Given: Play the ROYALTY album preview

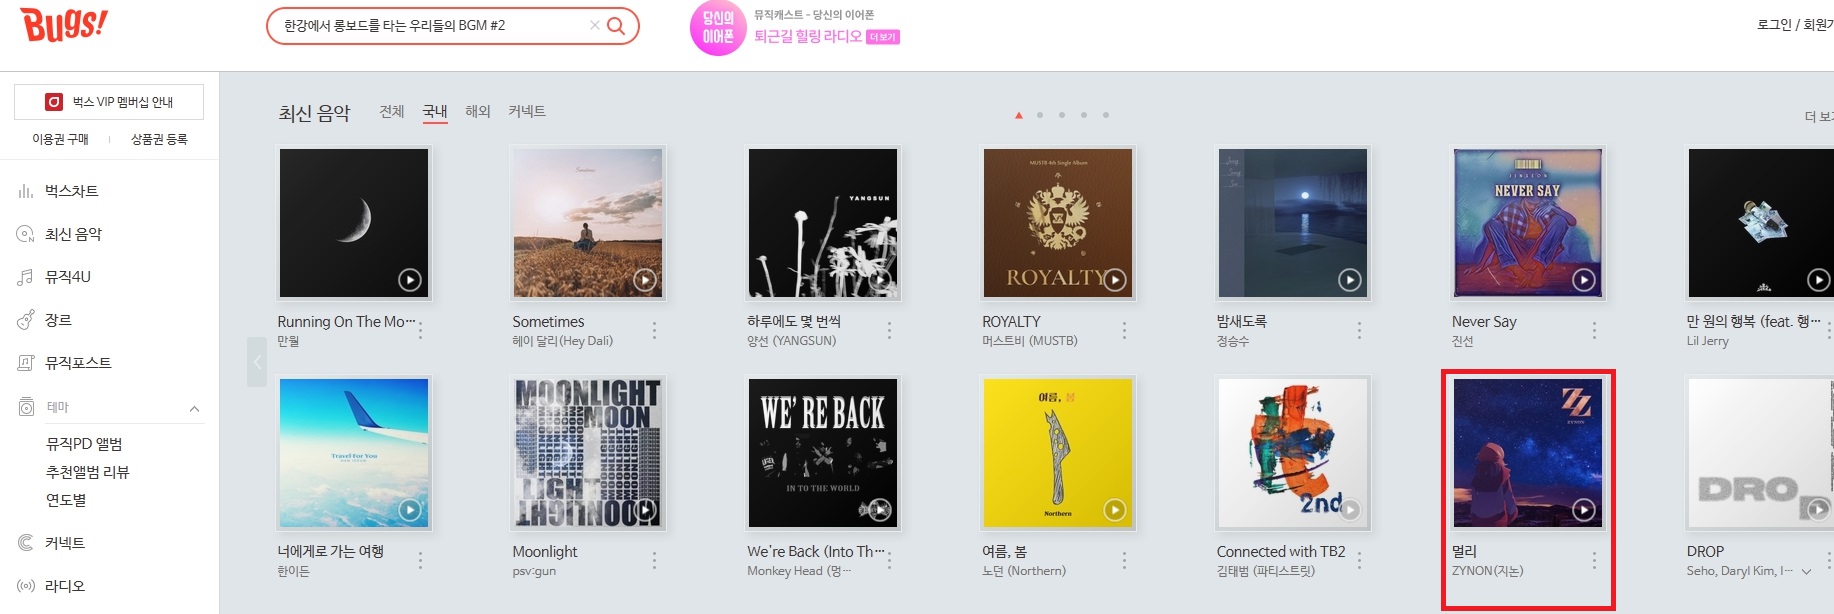Looking at the screenshot, I should point(1115,280).
